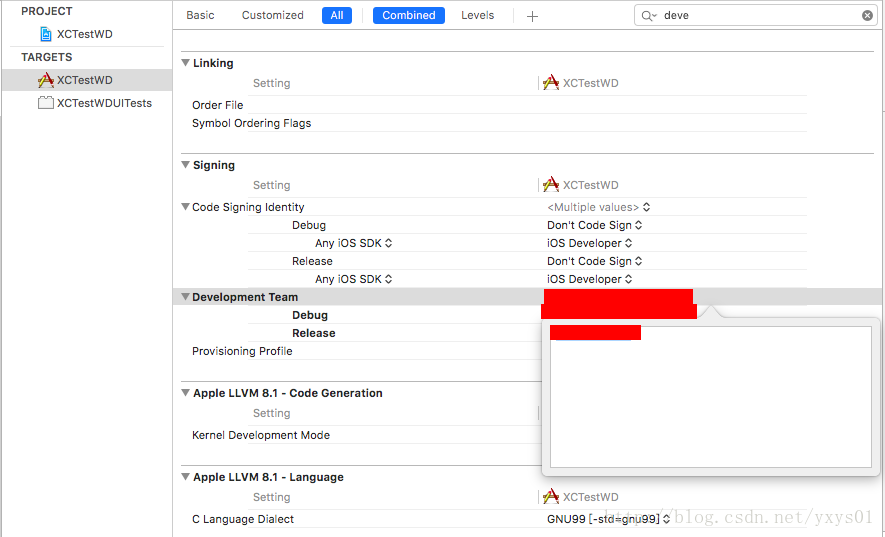This screenshot has width=885, height=537.
Task: Select the XCTestWDUITests target bundle icon
Action: [x=46, y=103]
